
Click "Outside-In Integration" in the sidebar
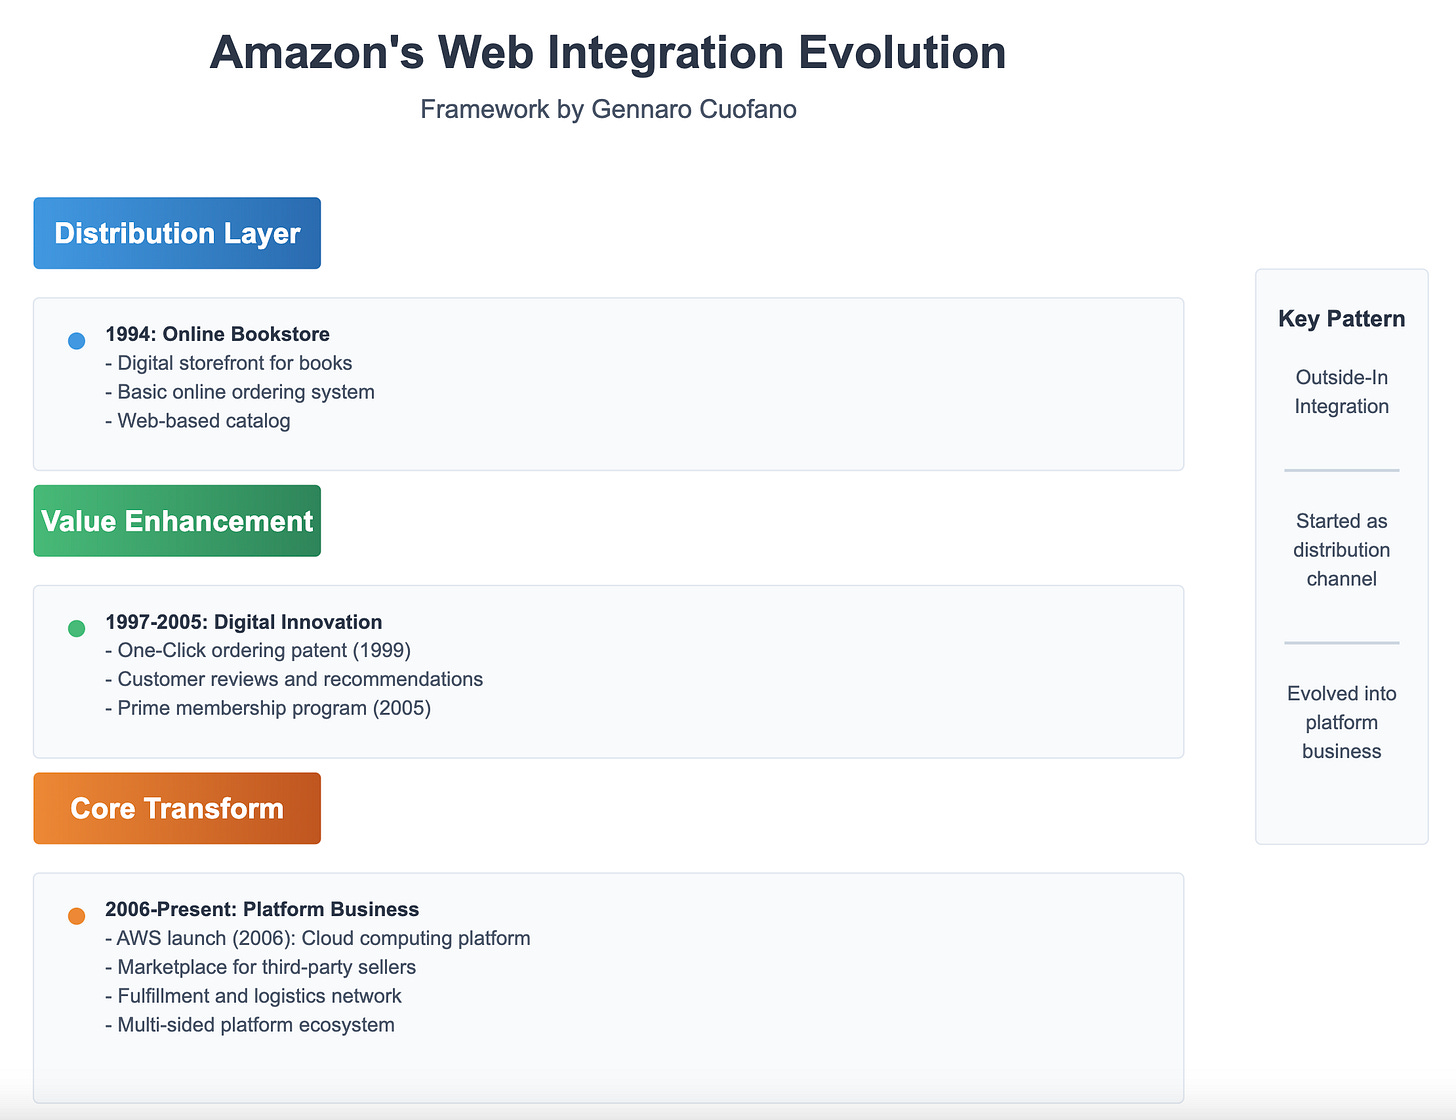1342,392
